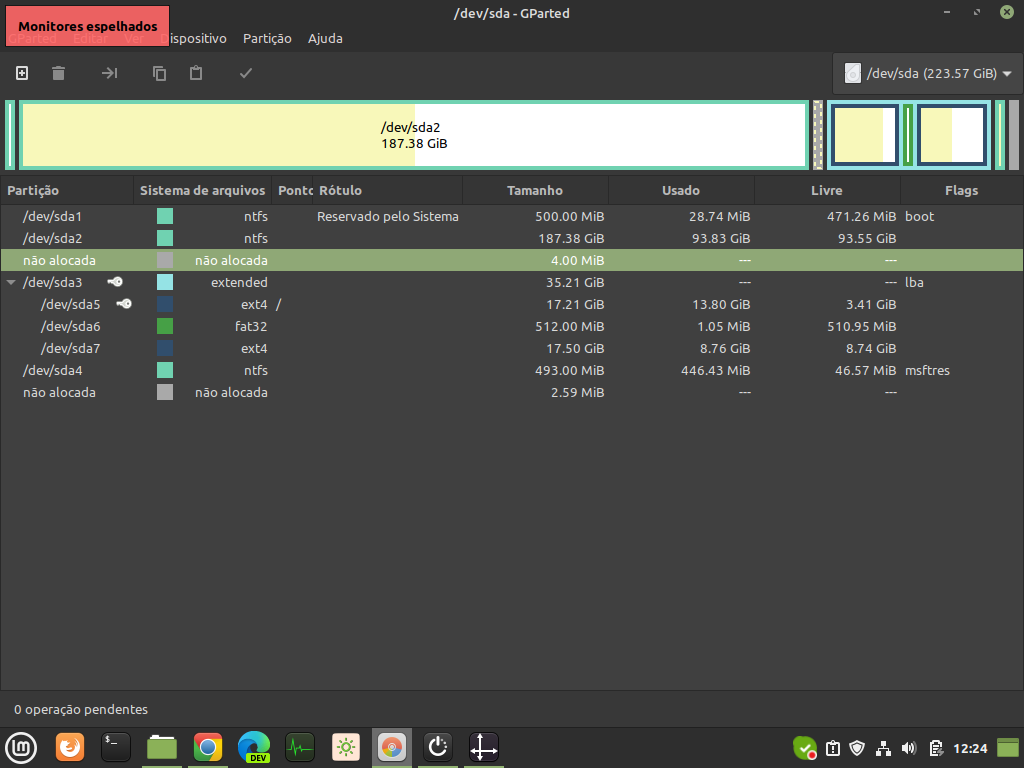Viewport: 1024px width, 768px height.
Task: Select the /dev/sda2 block in disk map
Action: [x=414, y=135]
